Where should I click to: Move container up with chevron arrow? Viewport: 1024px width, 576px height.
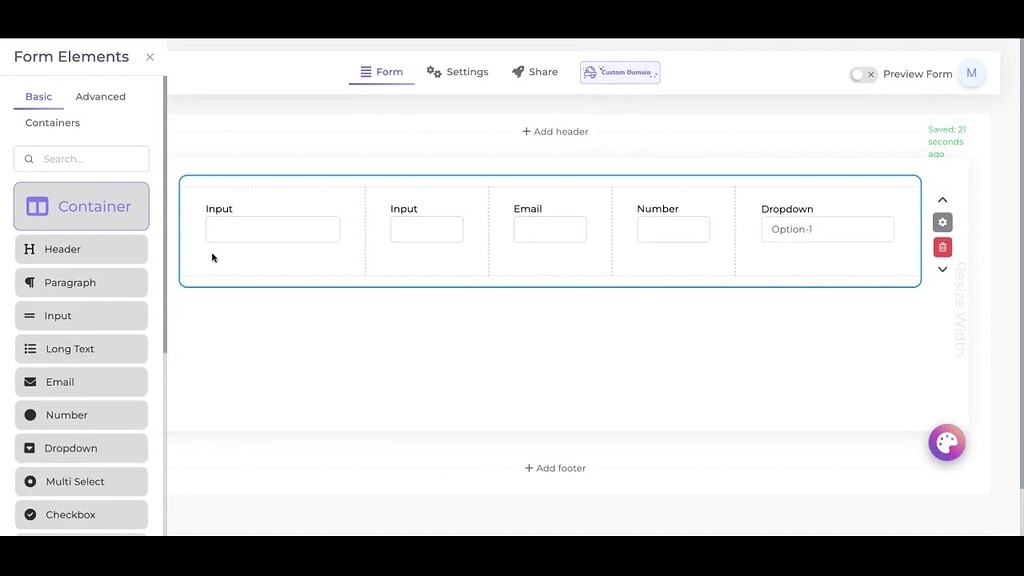tap(942, 198)
